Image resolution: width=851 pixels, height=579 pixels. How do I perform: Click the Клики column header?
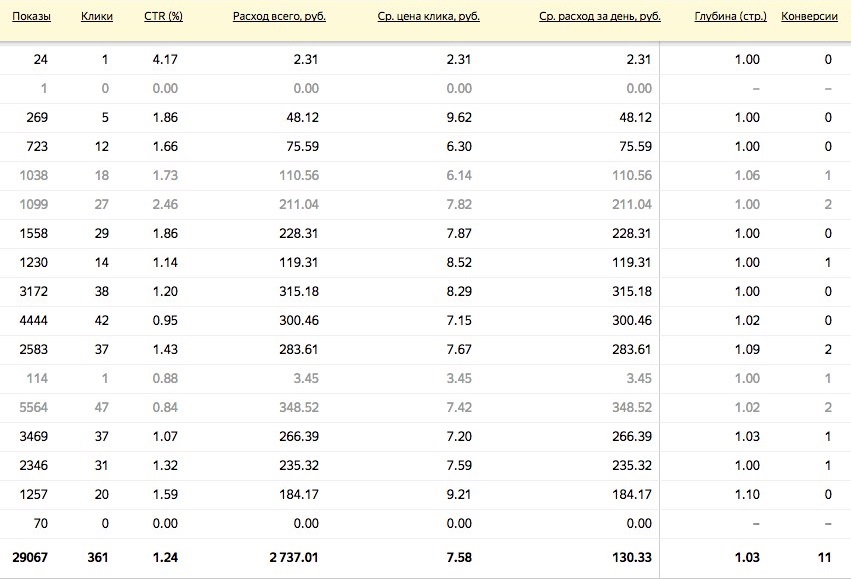click(99, 17)
